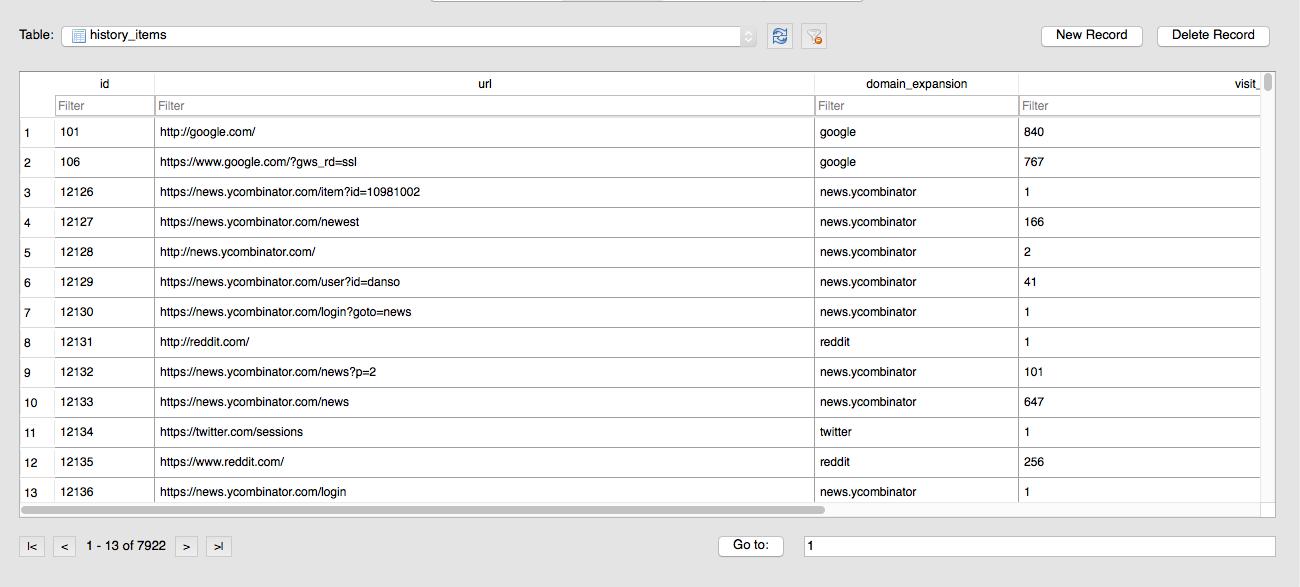This screenshot has width=1300, height=587.
Task: Click the New Record button
Action: click(1092, 35)
